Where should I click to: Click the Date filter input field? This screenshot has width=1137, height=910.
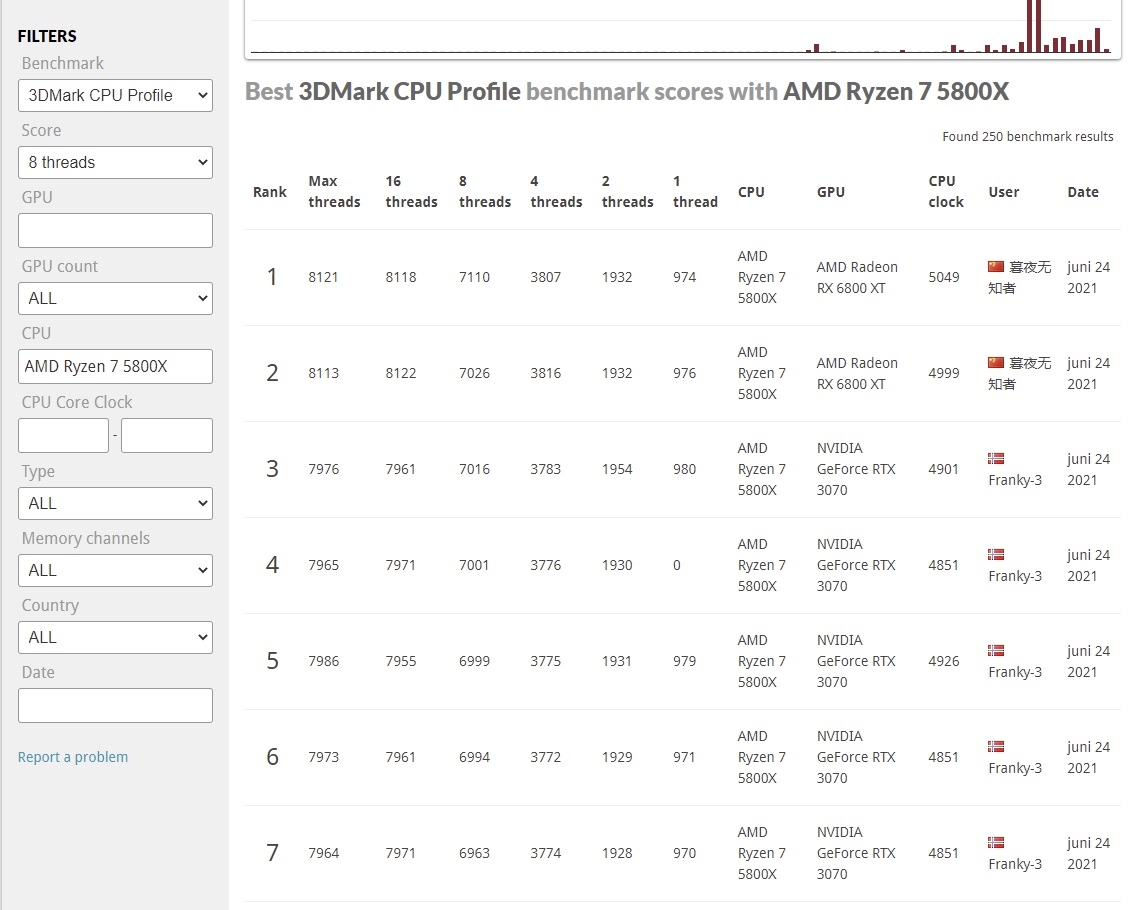tap(115, 706)
